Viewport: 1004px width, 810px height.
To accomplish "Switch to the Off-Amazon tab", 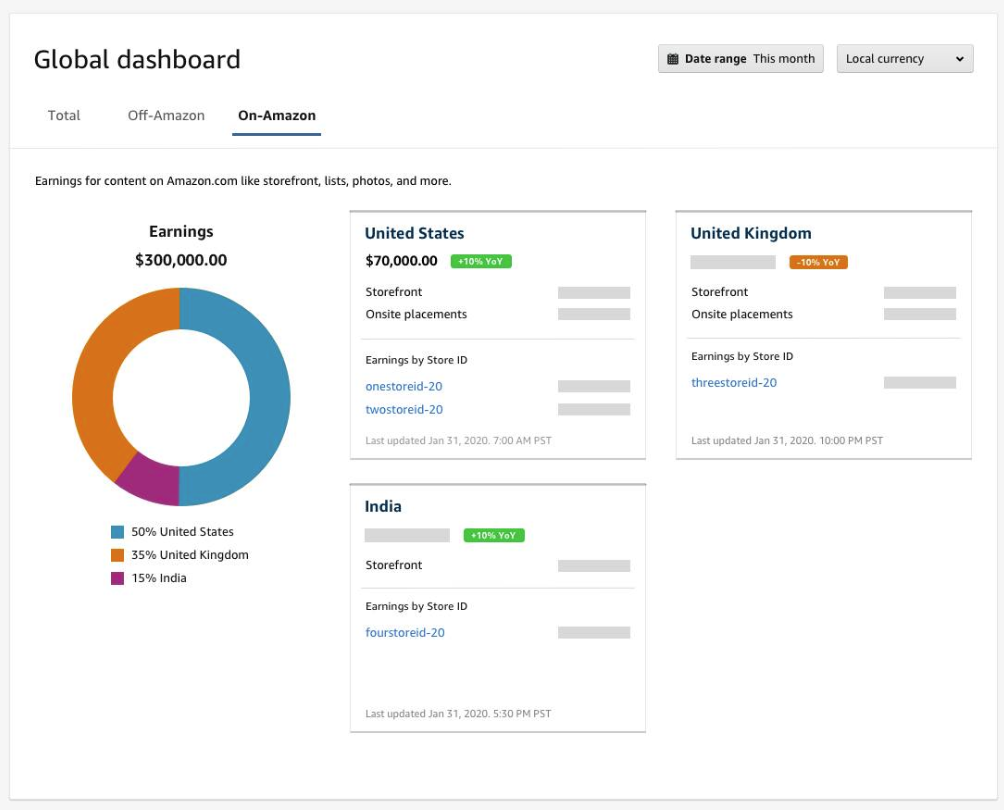I will 166,115.
